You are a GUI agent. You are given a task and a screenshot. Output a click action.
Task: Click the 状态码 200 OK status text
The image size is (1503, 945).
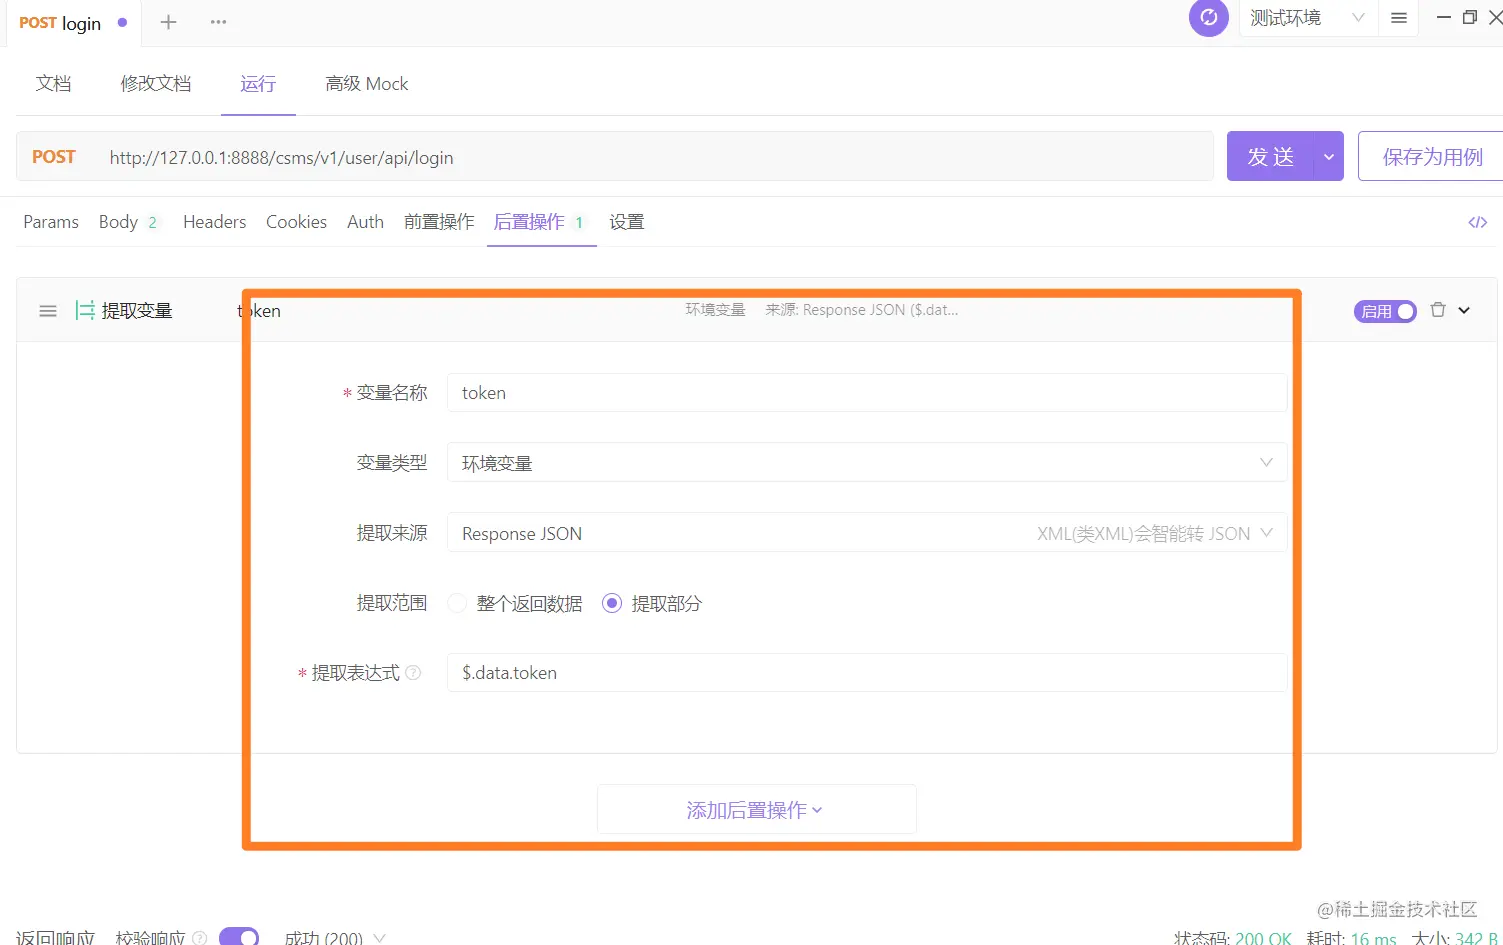point(1233,938)
